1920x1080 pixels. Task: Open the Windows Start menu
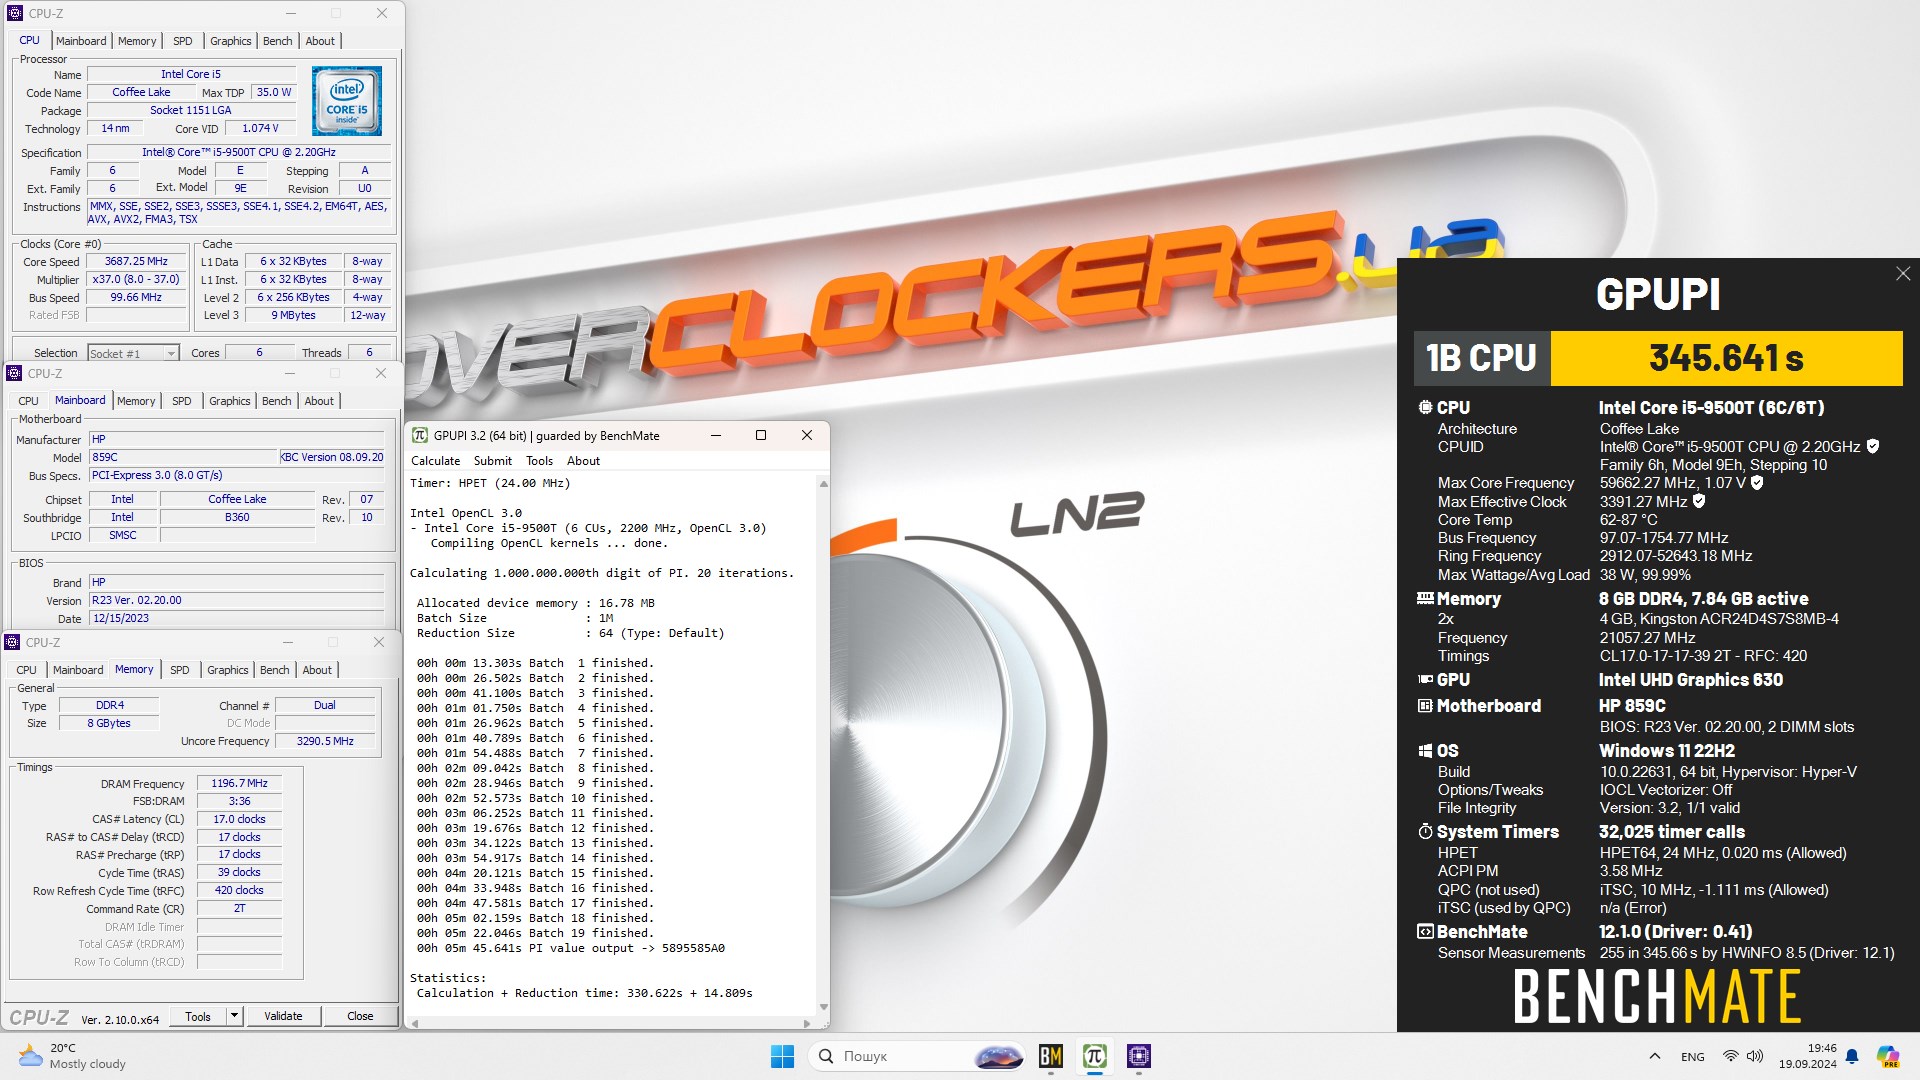(x=782, y=1056)
